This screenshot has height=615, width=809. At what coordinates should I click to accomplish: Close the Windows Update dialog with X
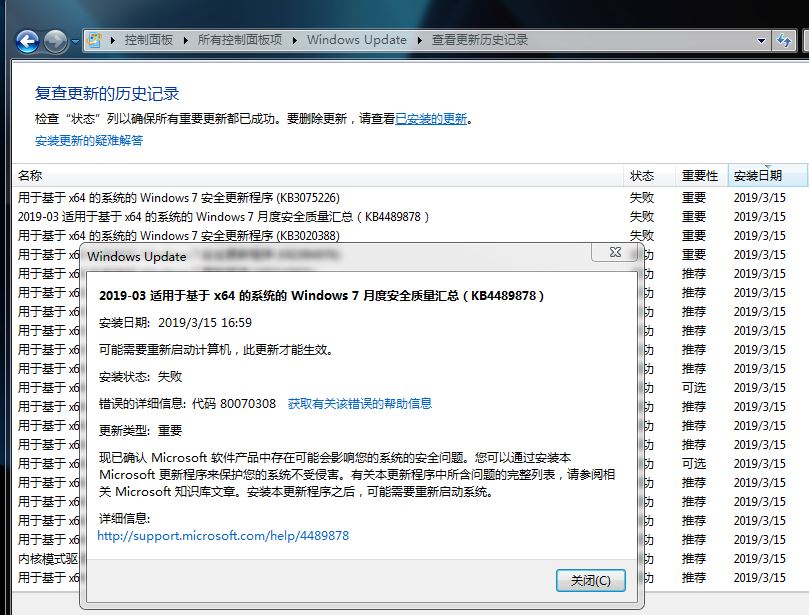(x=615, y=252)
